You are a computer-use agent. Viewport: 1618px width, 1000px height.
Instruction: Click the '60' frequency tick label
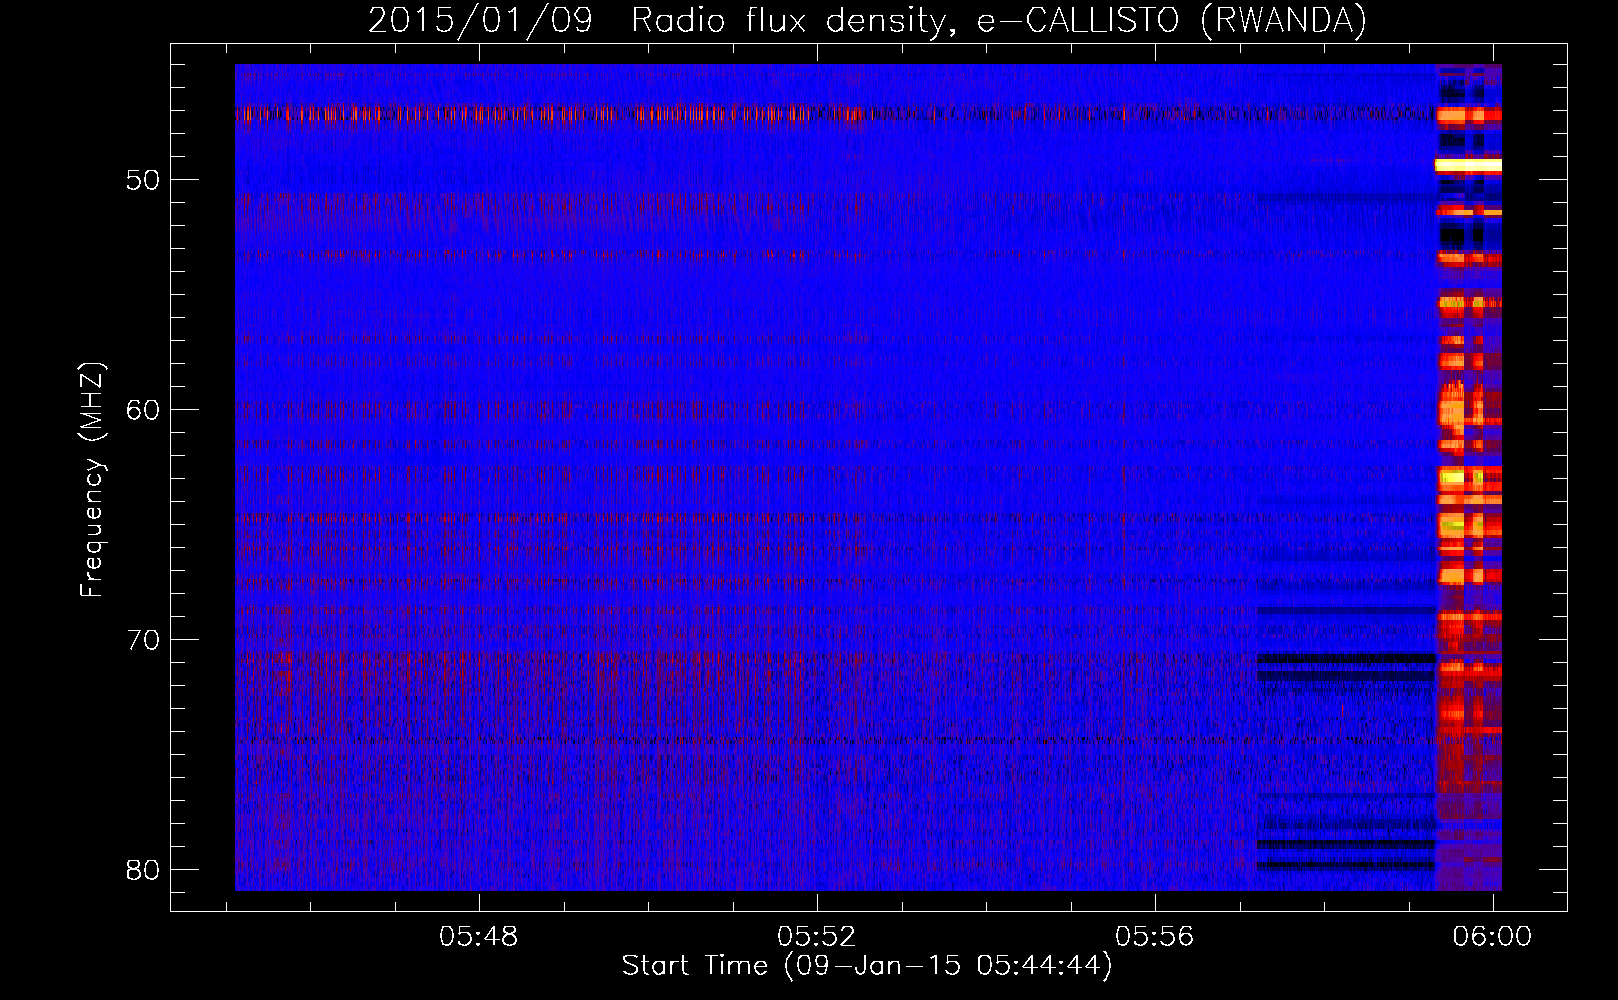143,411
